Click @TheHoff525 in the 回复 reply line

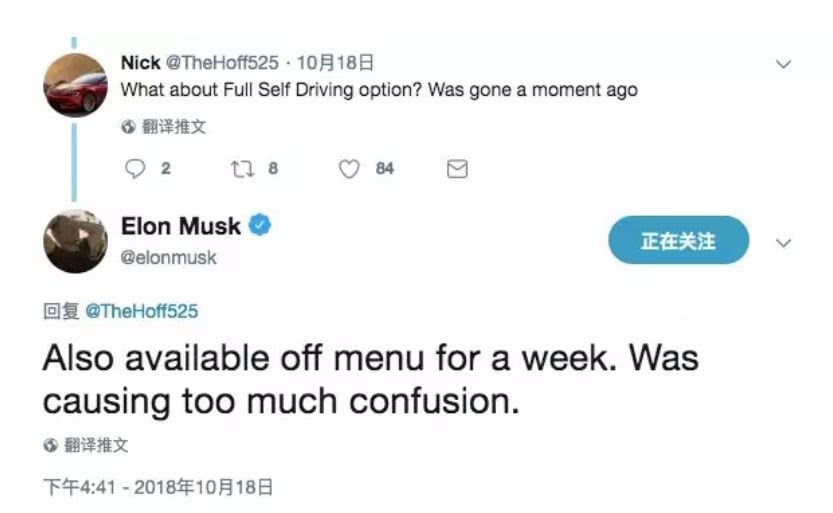(141, 312)
